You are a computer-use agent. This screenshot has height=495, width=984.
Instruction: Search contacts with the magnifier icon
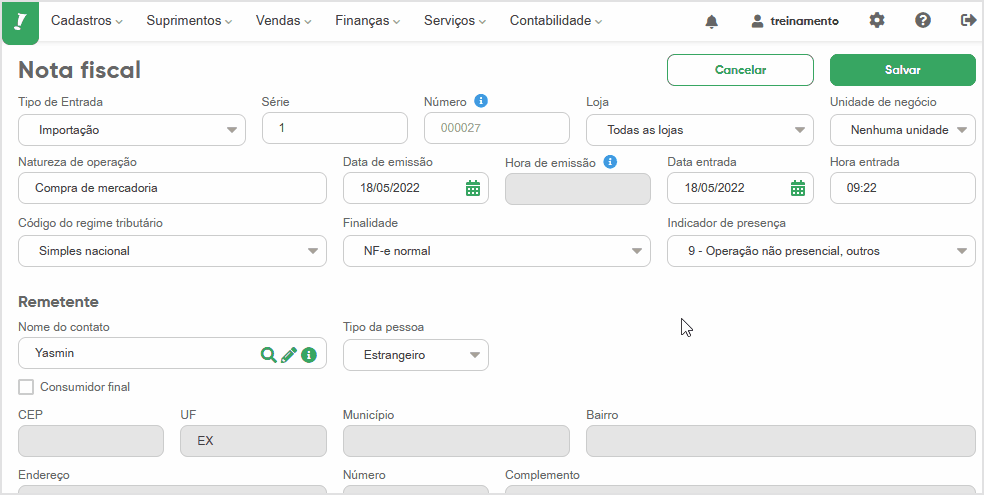pos(269,355)
